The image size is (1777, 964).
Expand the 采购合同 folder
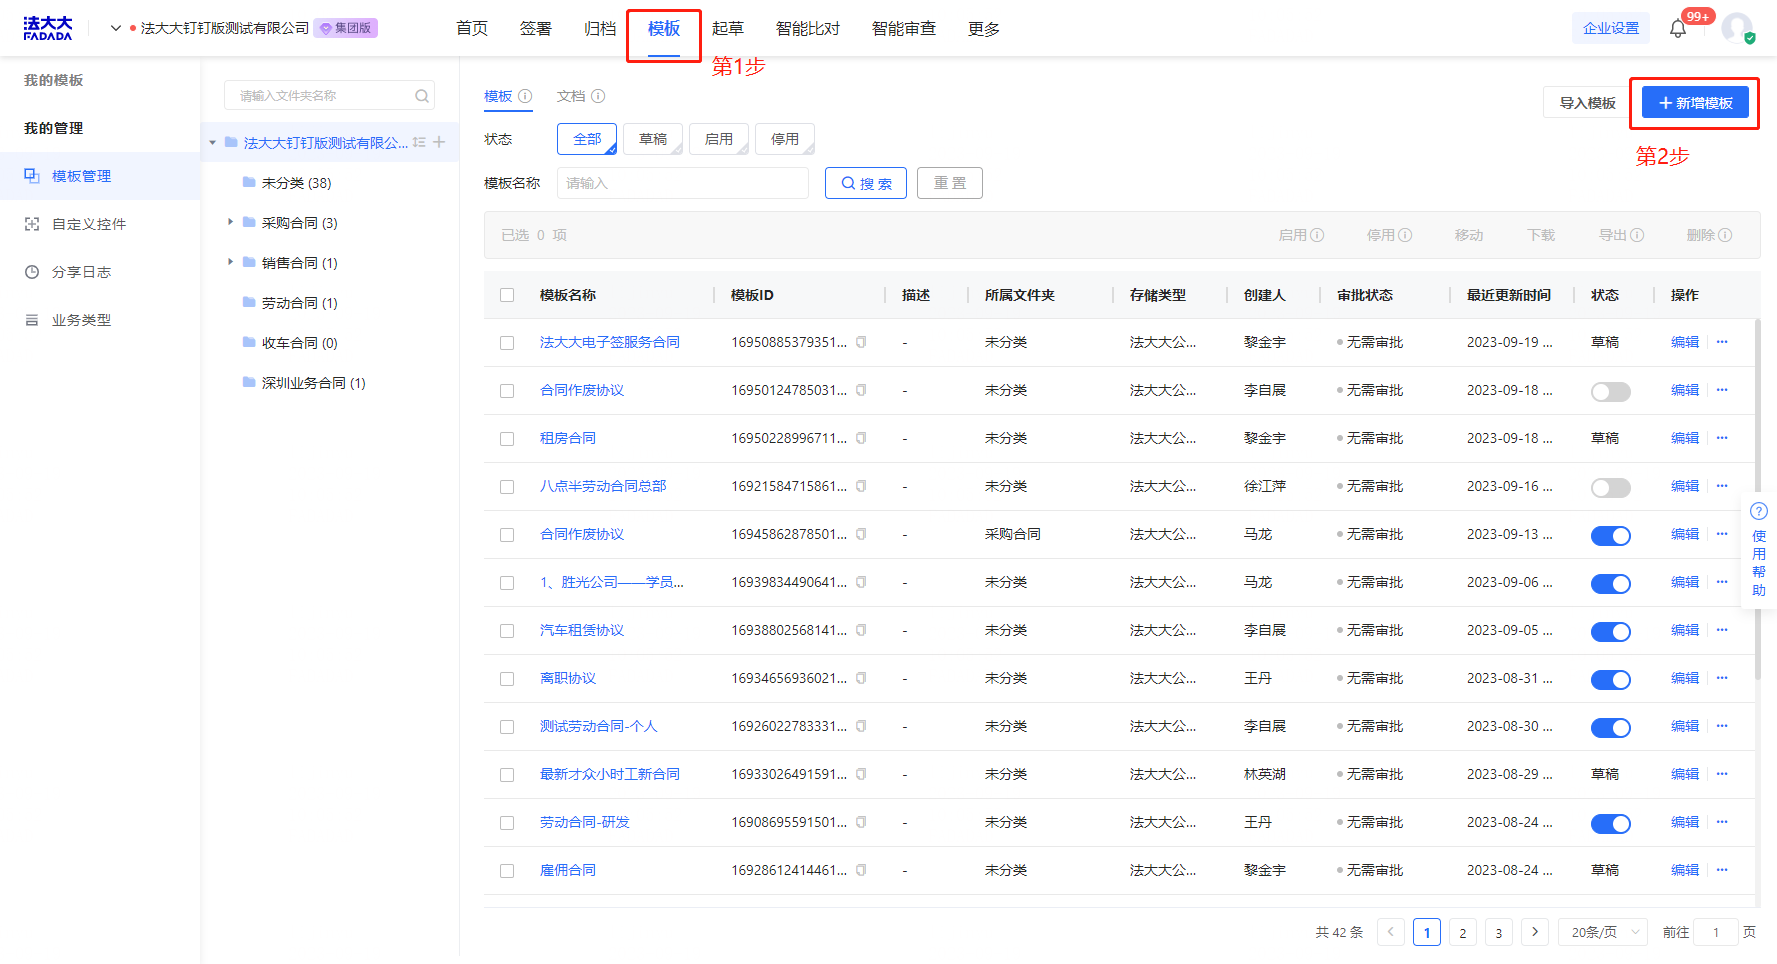(x=230, y=222)
